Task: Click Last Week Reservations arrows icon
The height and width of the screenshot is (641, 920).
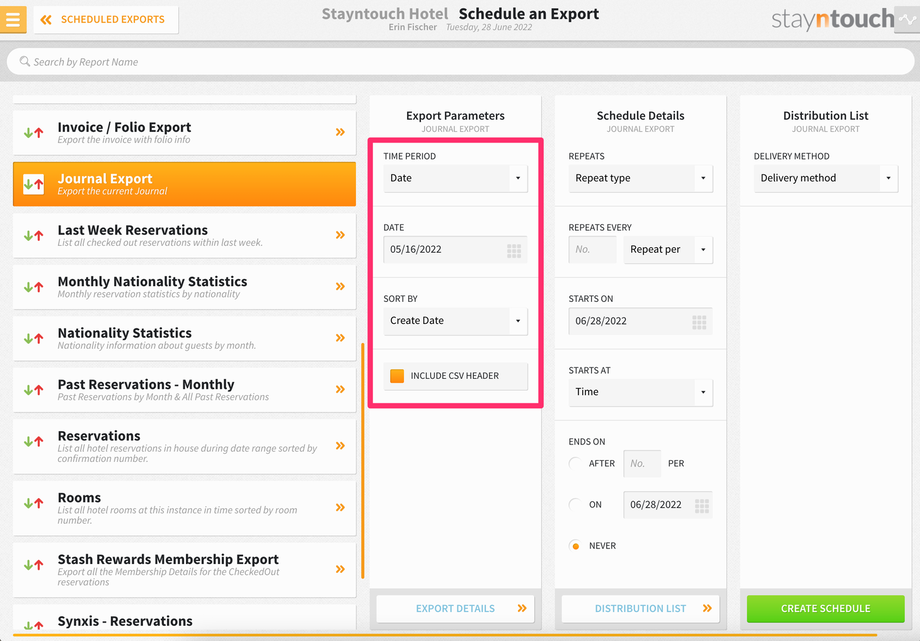Action: [x=33, y=235]
